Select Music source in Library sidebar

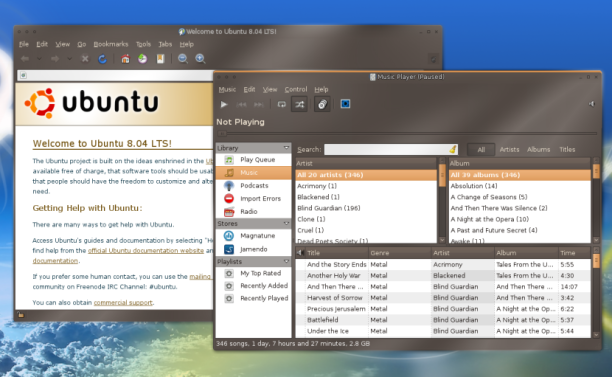(253, 172)
